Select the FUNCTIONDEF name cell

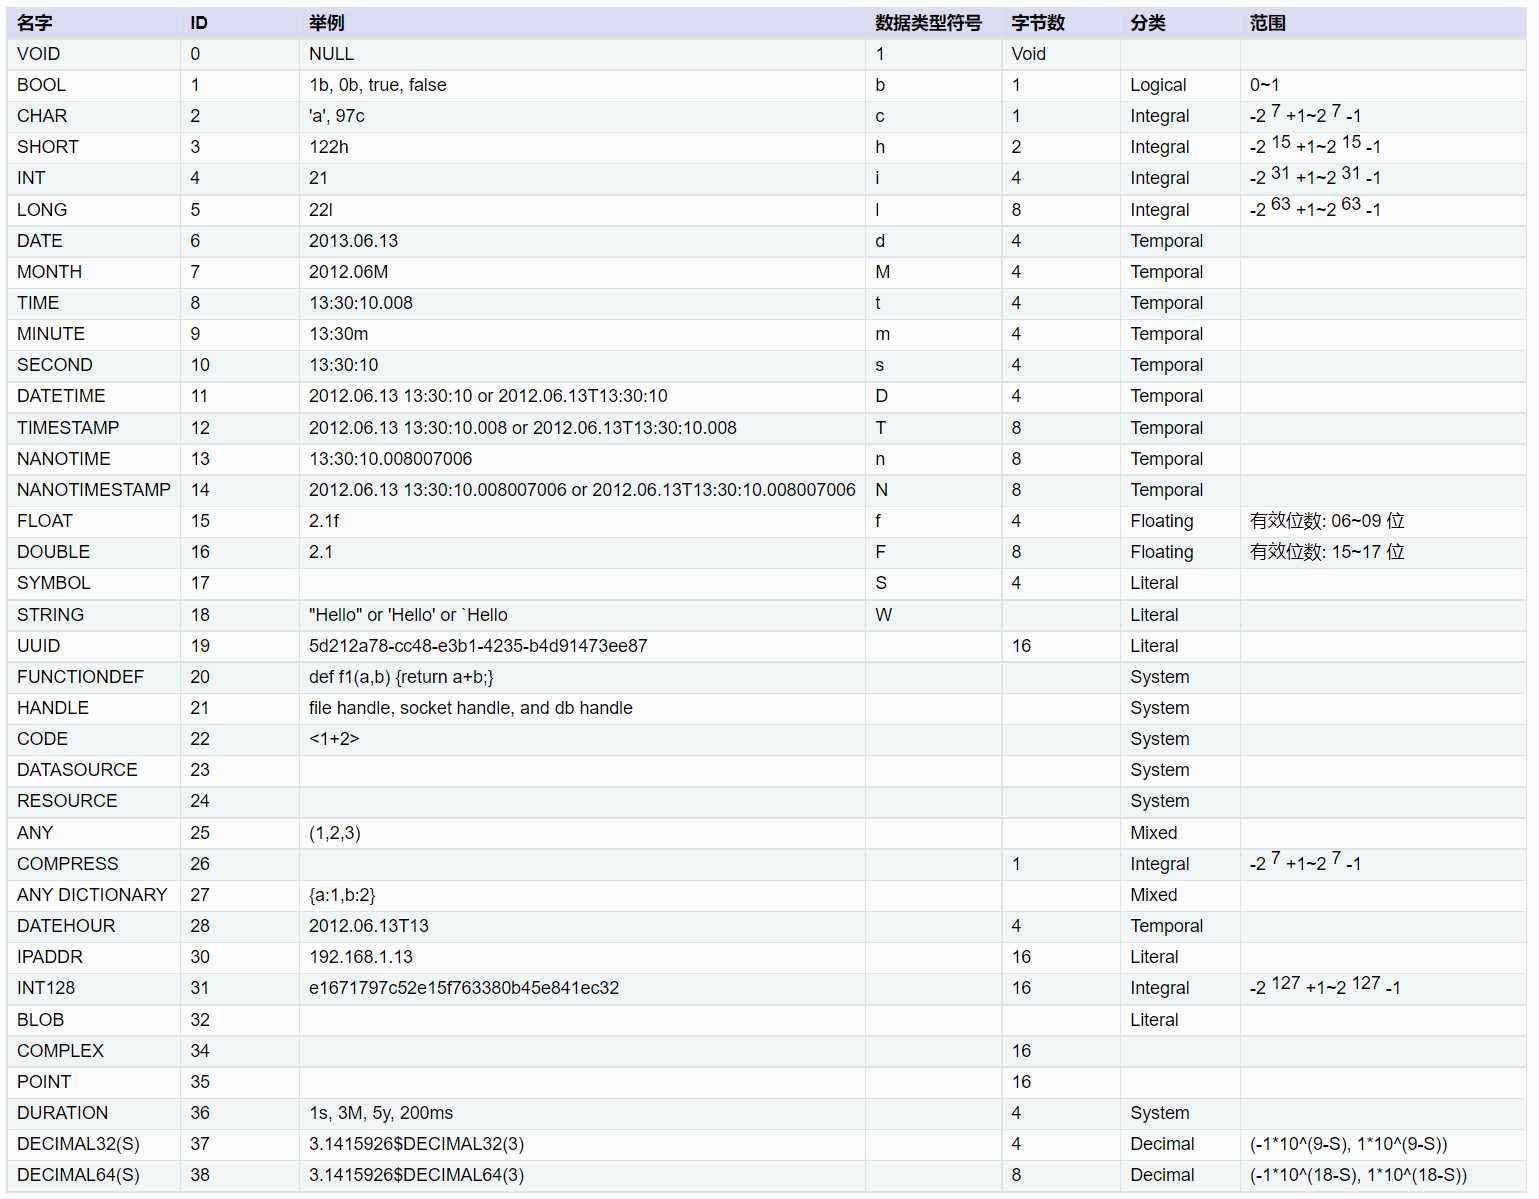click(80, 677)
